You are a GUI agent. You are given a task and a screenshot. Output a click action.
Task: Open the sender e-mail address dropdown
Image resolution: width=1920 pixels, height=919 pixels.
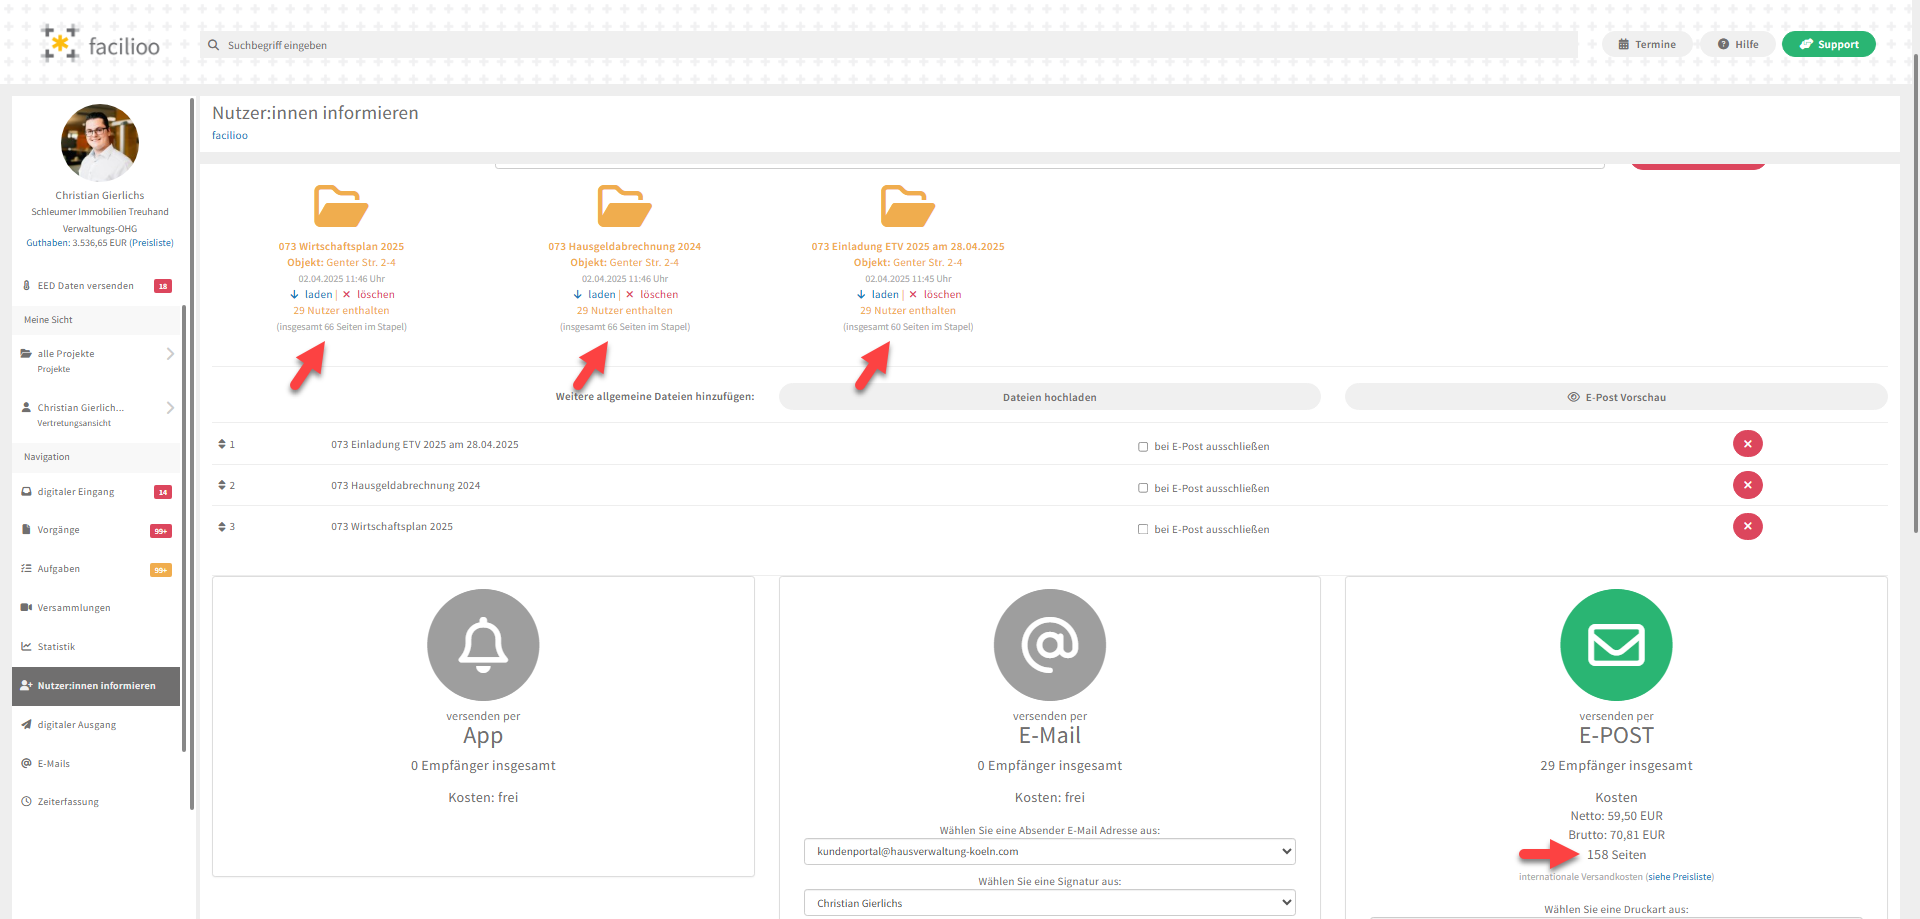point(1049,852)
